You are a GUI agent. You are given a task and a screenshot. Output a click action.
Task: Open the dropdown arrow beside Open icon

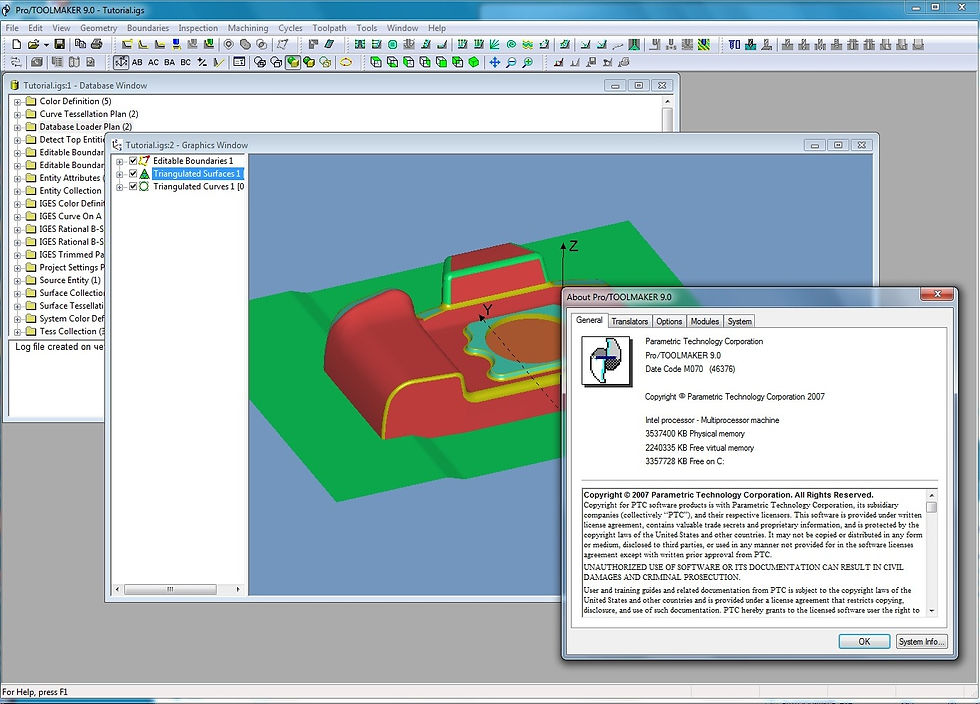point(46,45)
